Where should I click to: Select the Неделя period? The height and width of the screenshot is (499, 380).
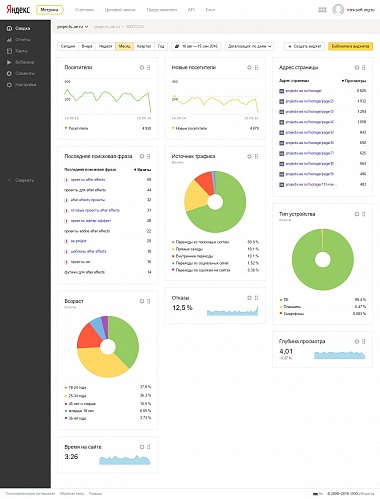[x=106, y=46]
